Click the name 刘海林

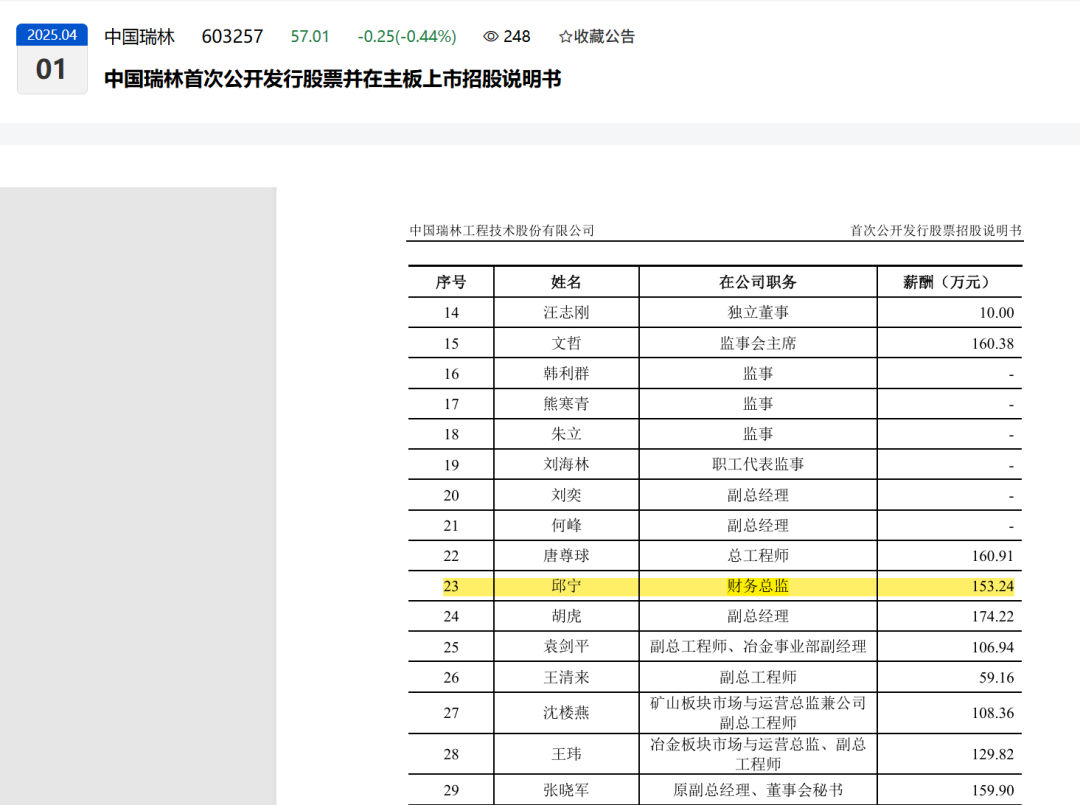[x=566, y=464]
